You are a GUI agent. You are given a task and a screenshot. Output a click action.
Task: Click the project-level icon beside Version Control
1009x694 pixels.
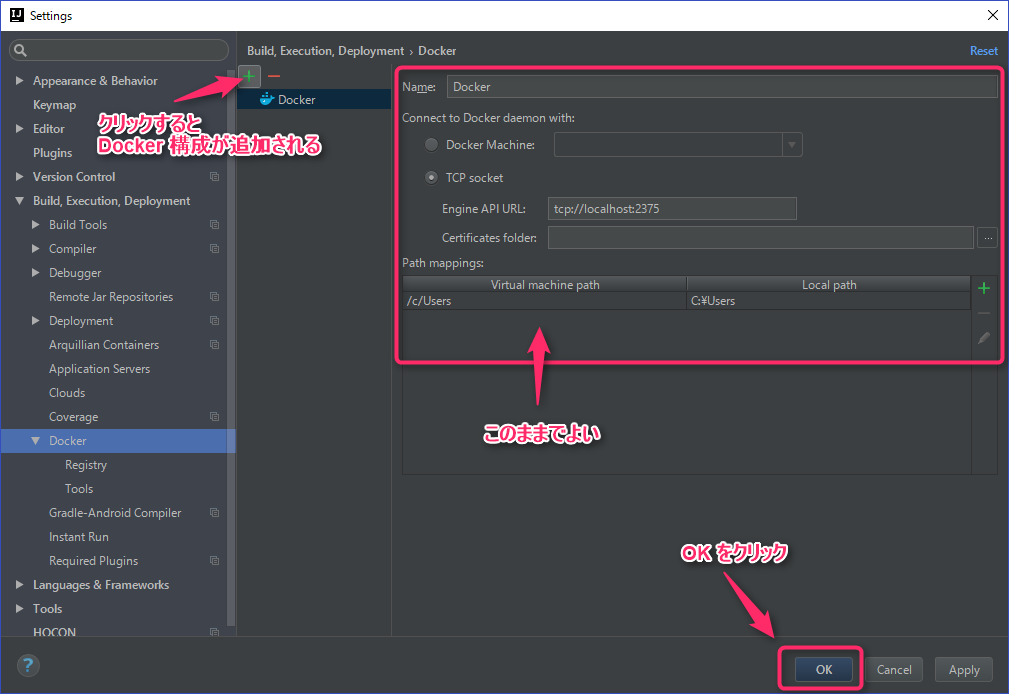(214, 176)
